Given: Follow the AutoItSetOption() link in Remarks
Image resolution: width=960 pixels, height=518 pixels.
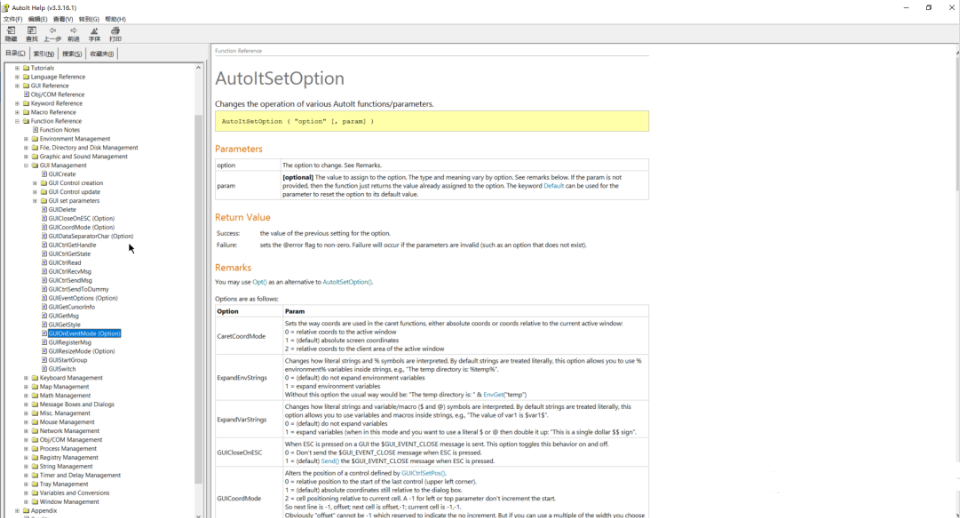Looking at the screenshot, I should tap(347, 282).
